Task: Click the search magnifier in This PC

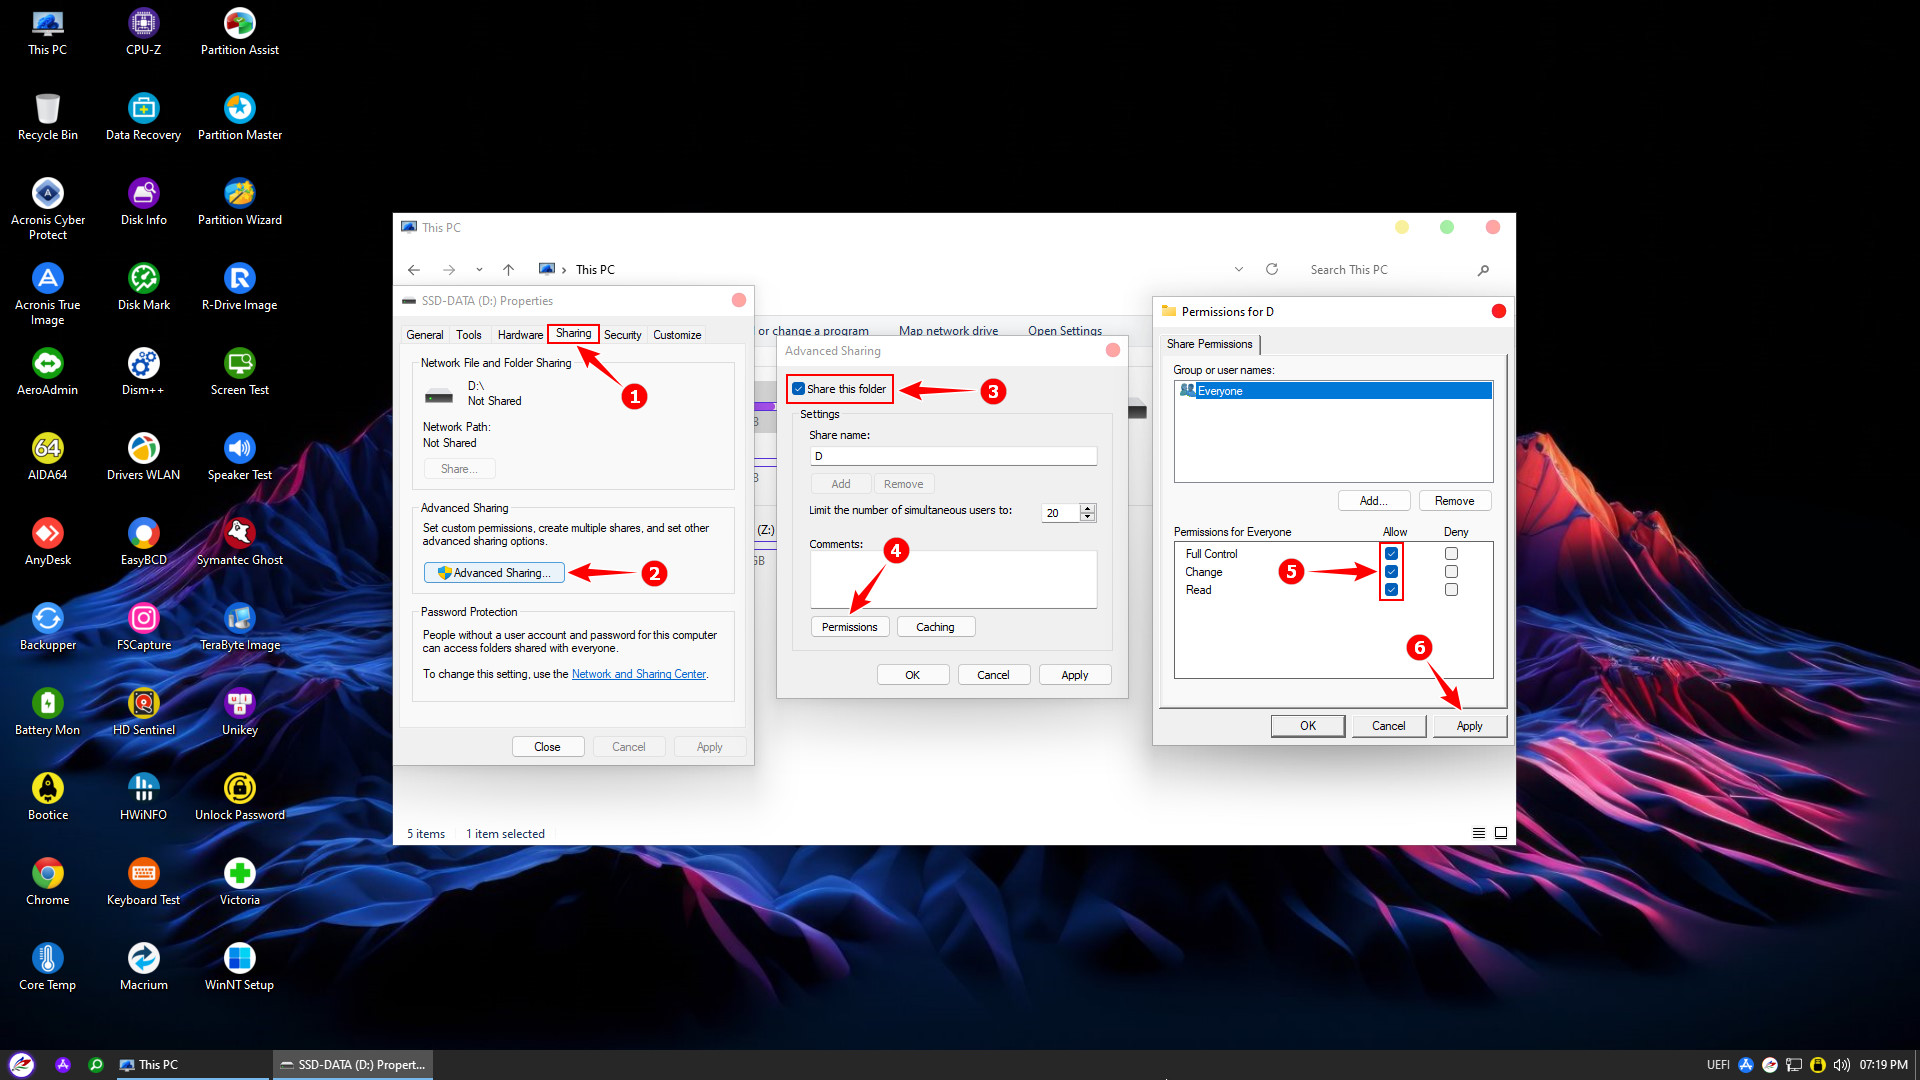Action: tap(1483, 270)
